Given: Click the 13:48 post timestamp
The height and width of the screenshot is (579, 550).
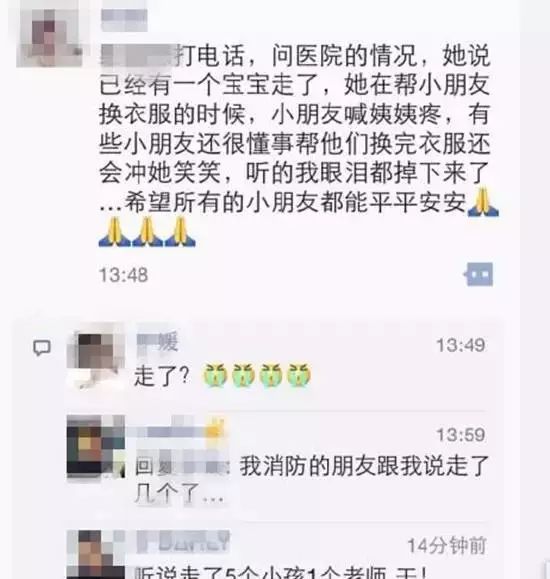Looking at the screenshot, I should tap(123, 275).
